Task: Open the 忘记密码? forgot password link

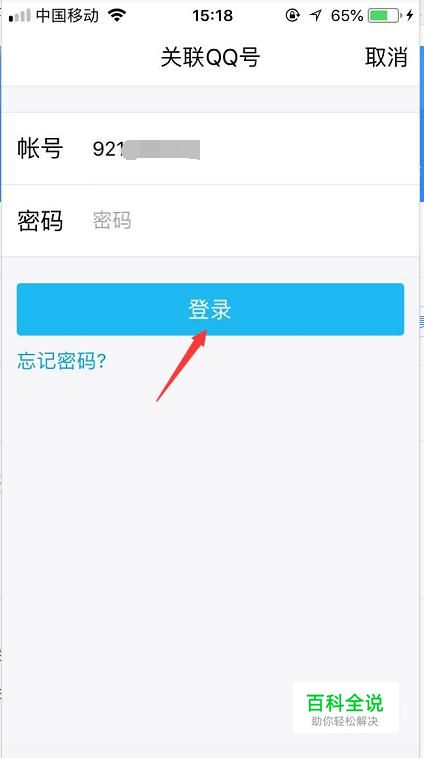Action: pyautogui.click(x=62, y=361)
